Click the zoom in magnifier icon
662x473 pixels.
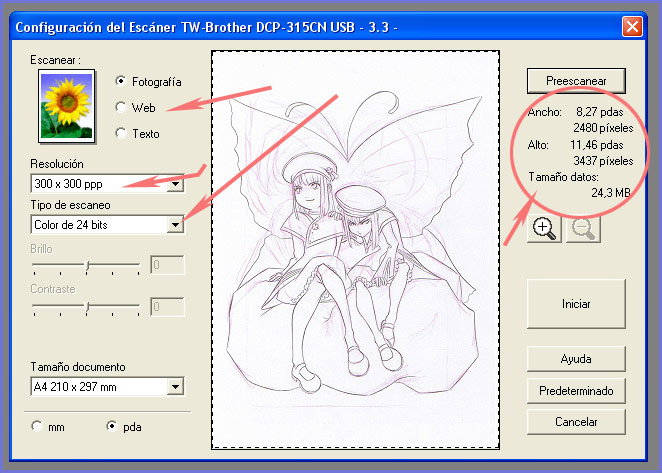(544, 228)
